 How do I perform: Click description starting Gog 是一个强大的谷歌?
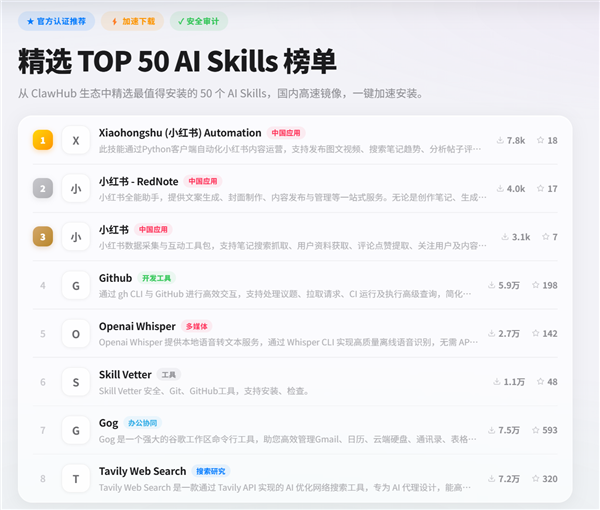coord(287,439)
